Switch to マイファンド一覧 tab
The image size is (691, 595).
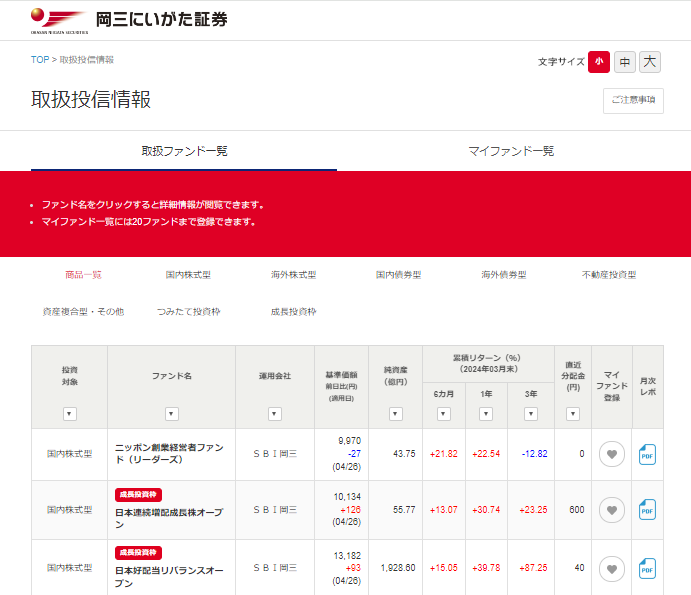[511, 151]
